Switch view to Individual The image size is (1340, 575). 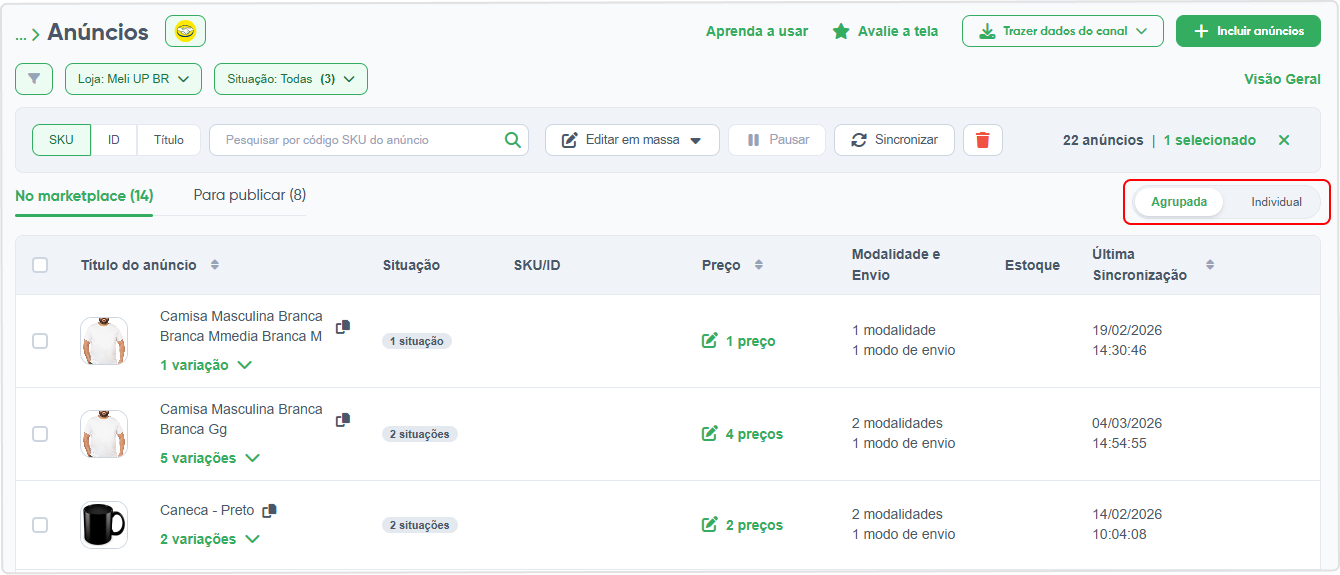coord(1276,202)
